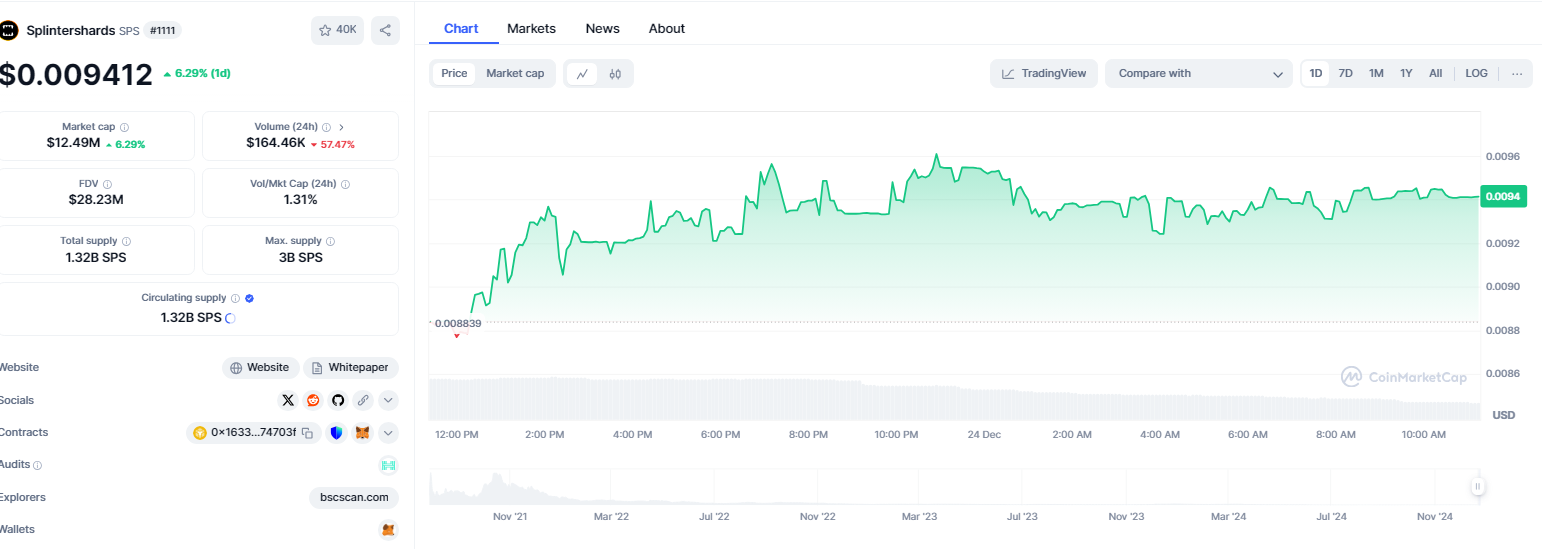This screenshot has height=549, width=1542.
Task: Select the All time range
Action: [1435, 73]
